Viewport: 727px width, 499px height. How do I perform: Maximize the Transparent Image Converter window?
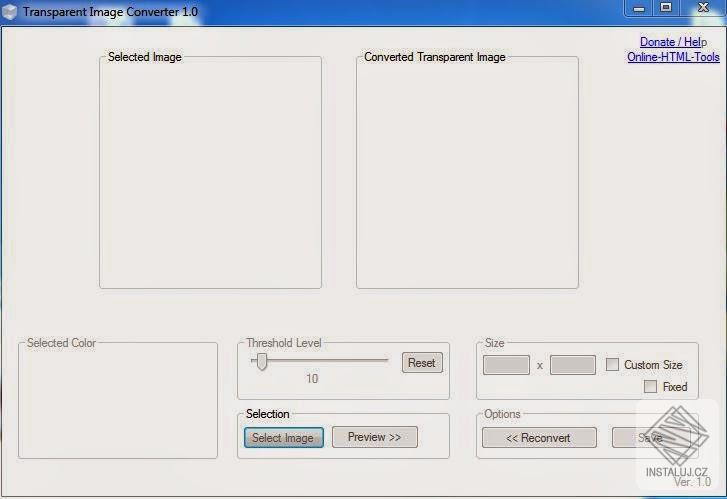pos(666,8)
